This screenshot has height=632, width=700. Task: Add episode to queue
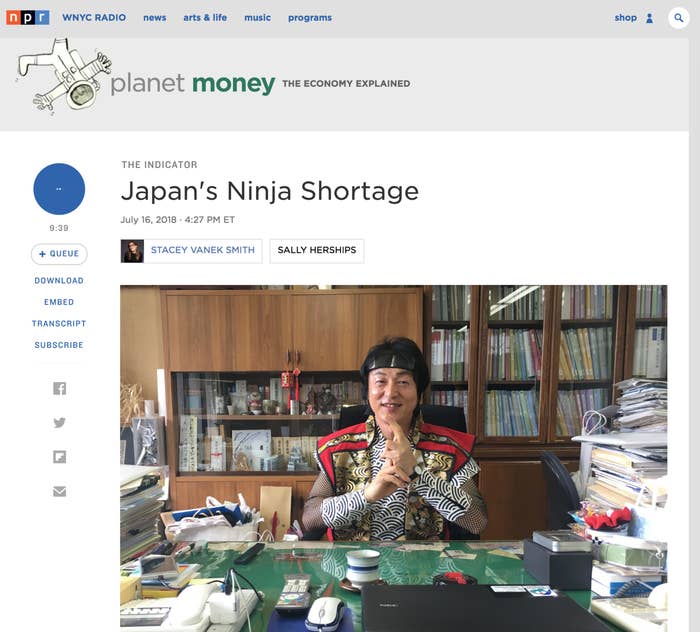click(59, 254)
